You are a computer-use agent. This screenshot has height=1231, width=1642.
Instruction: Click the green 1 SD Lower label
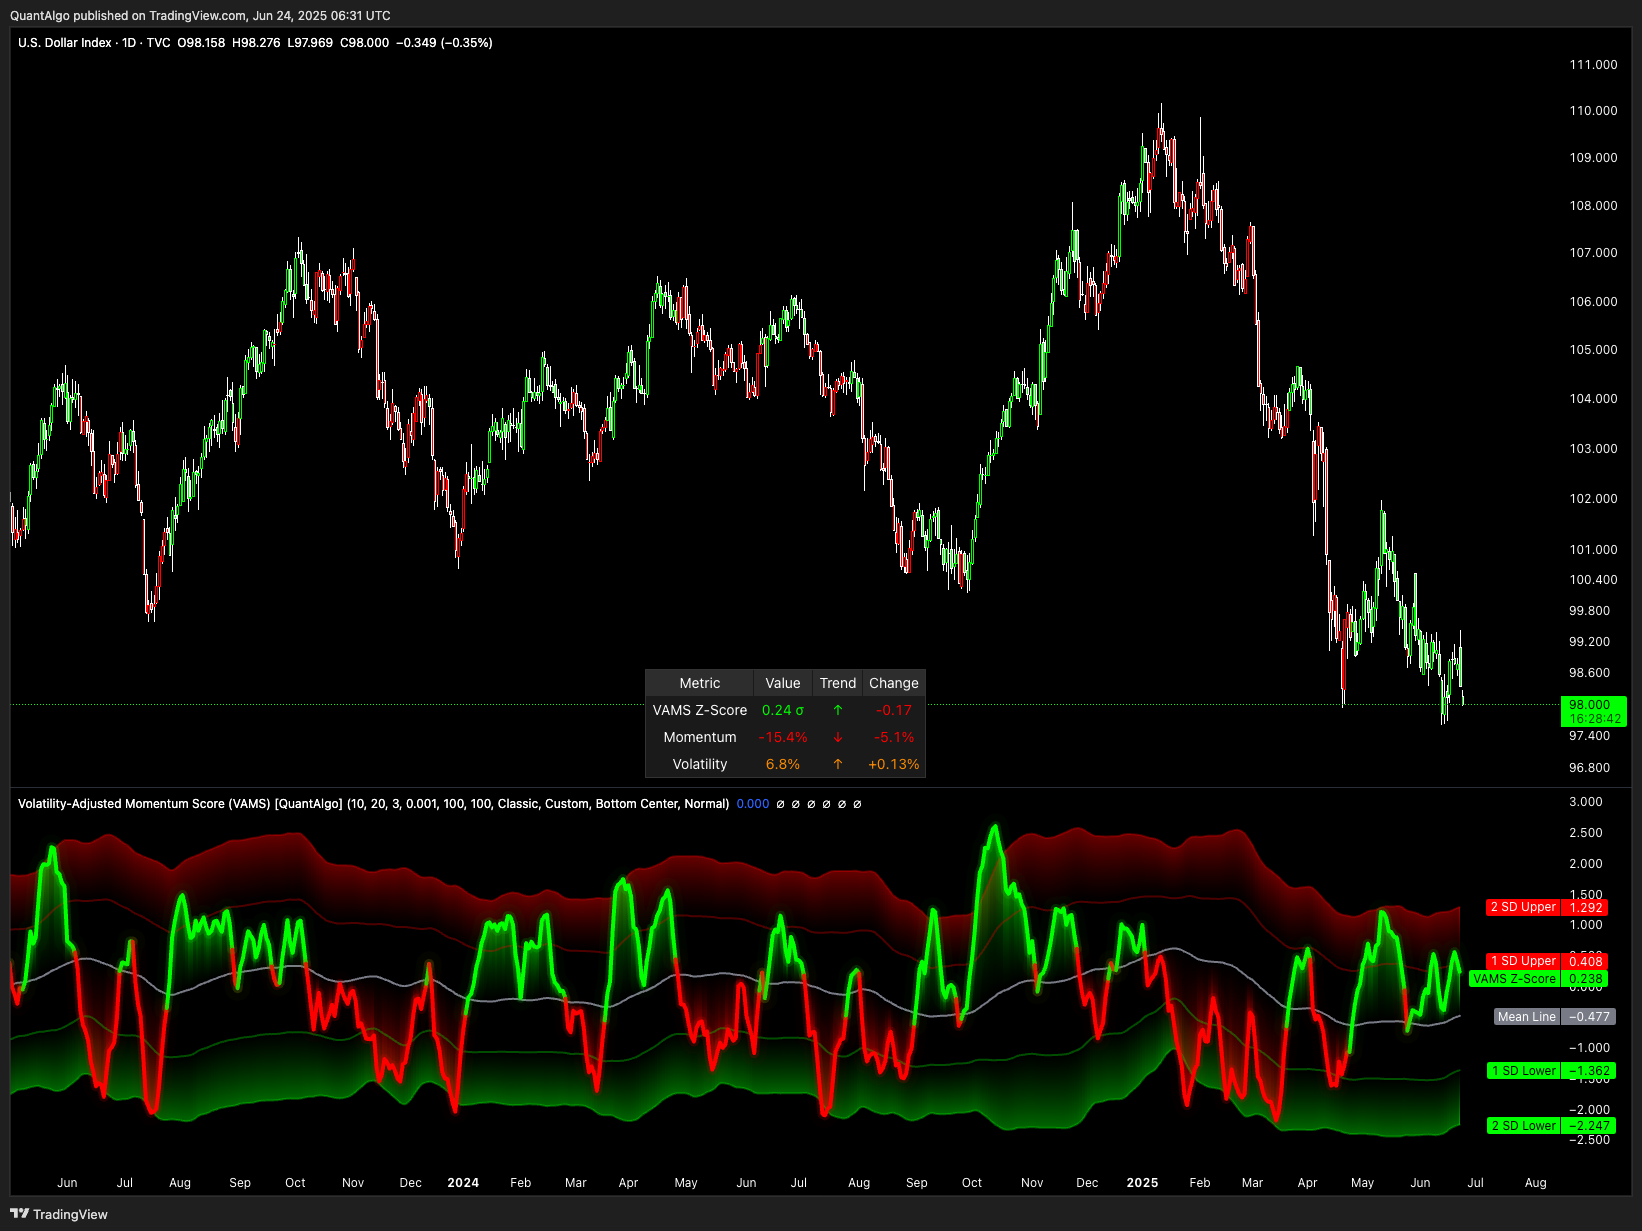[x=1523, y=1070]
